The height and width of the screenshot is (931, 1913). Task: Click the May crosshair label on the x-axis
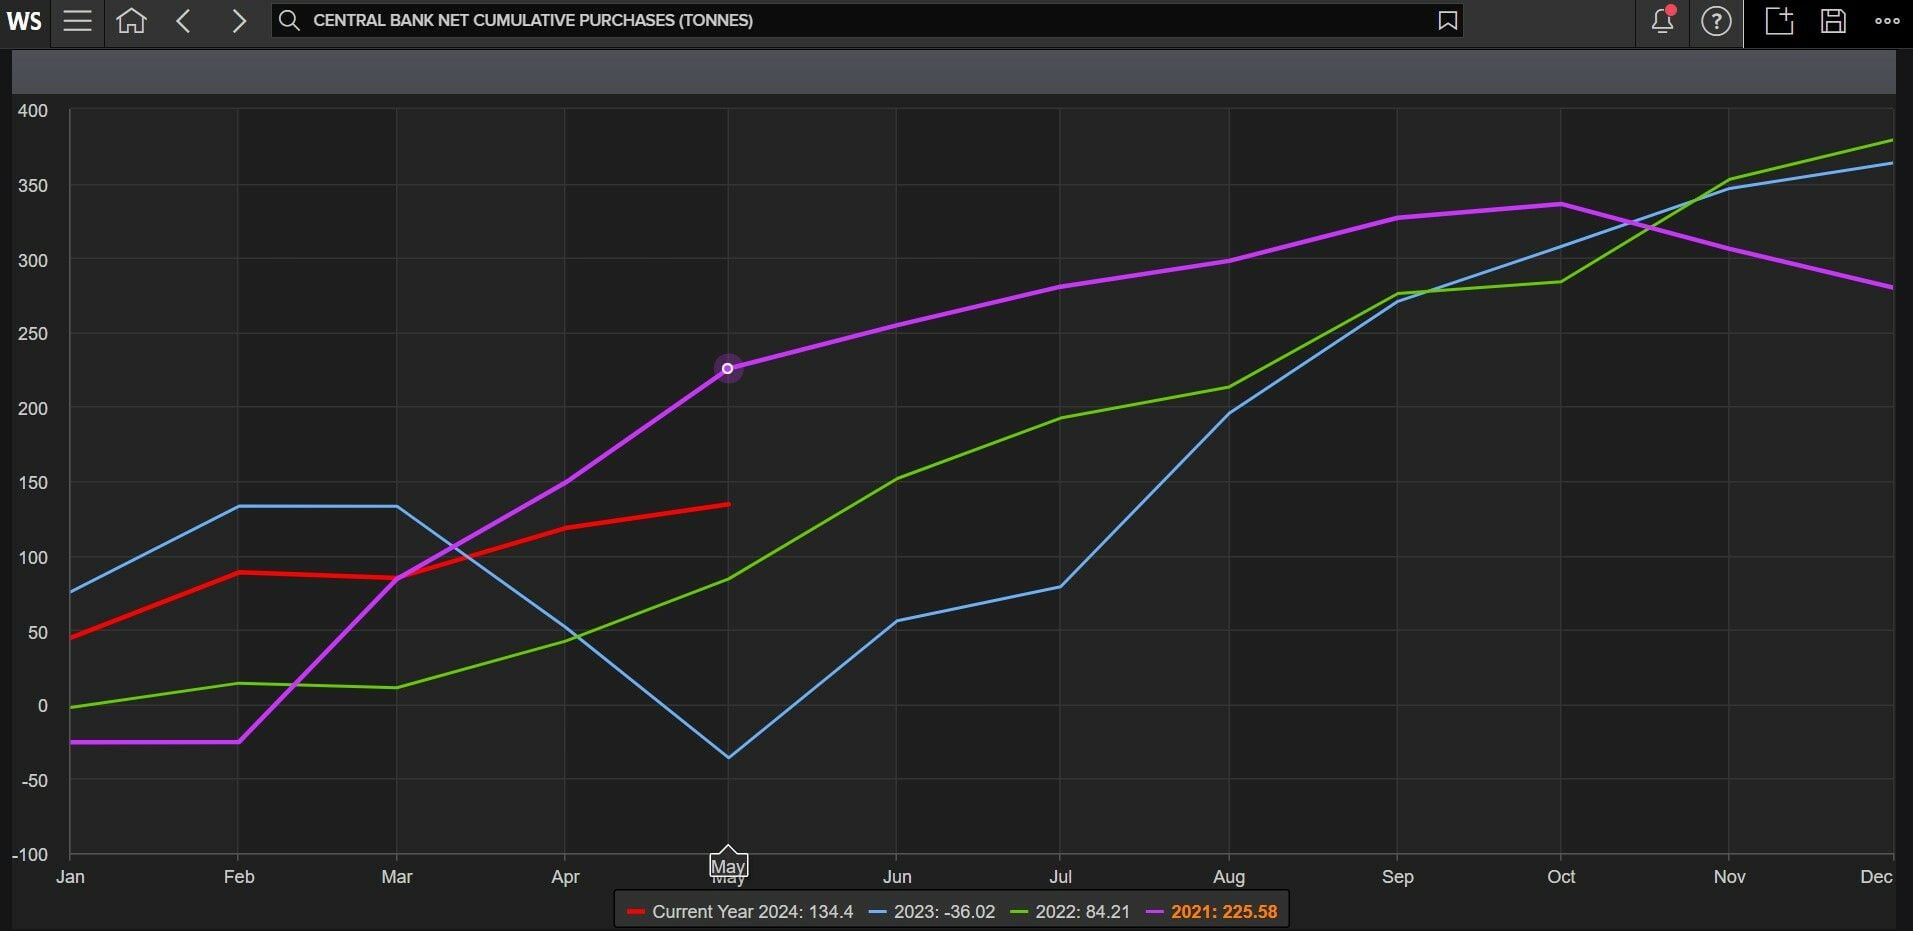(728, 866)
